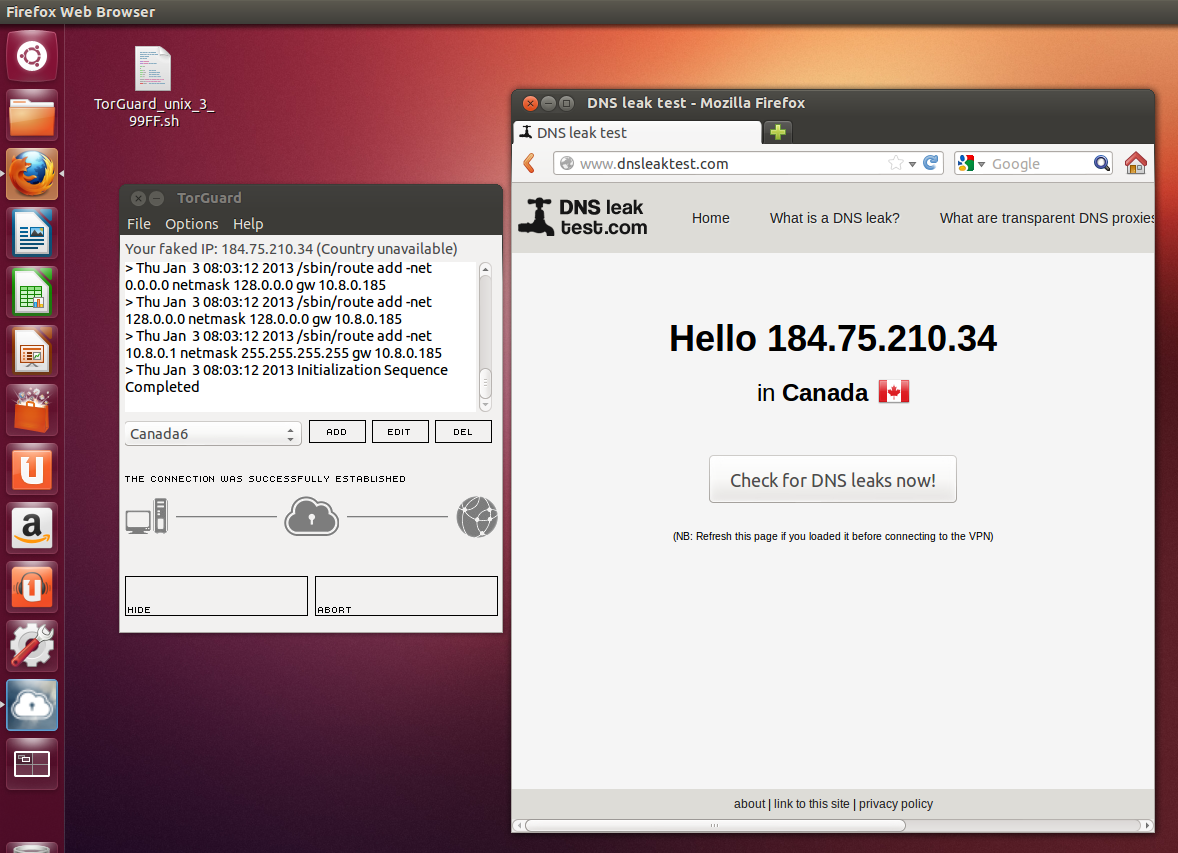Click the EDIT server button
1178x853 pixels.
pyautogui.click(x=400, y=431)
